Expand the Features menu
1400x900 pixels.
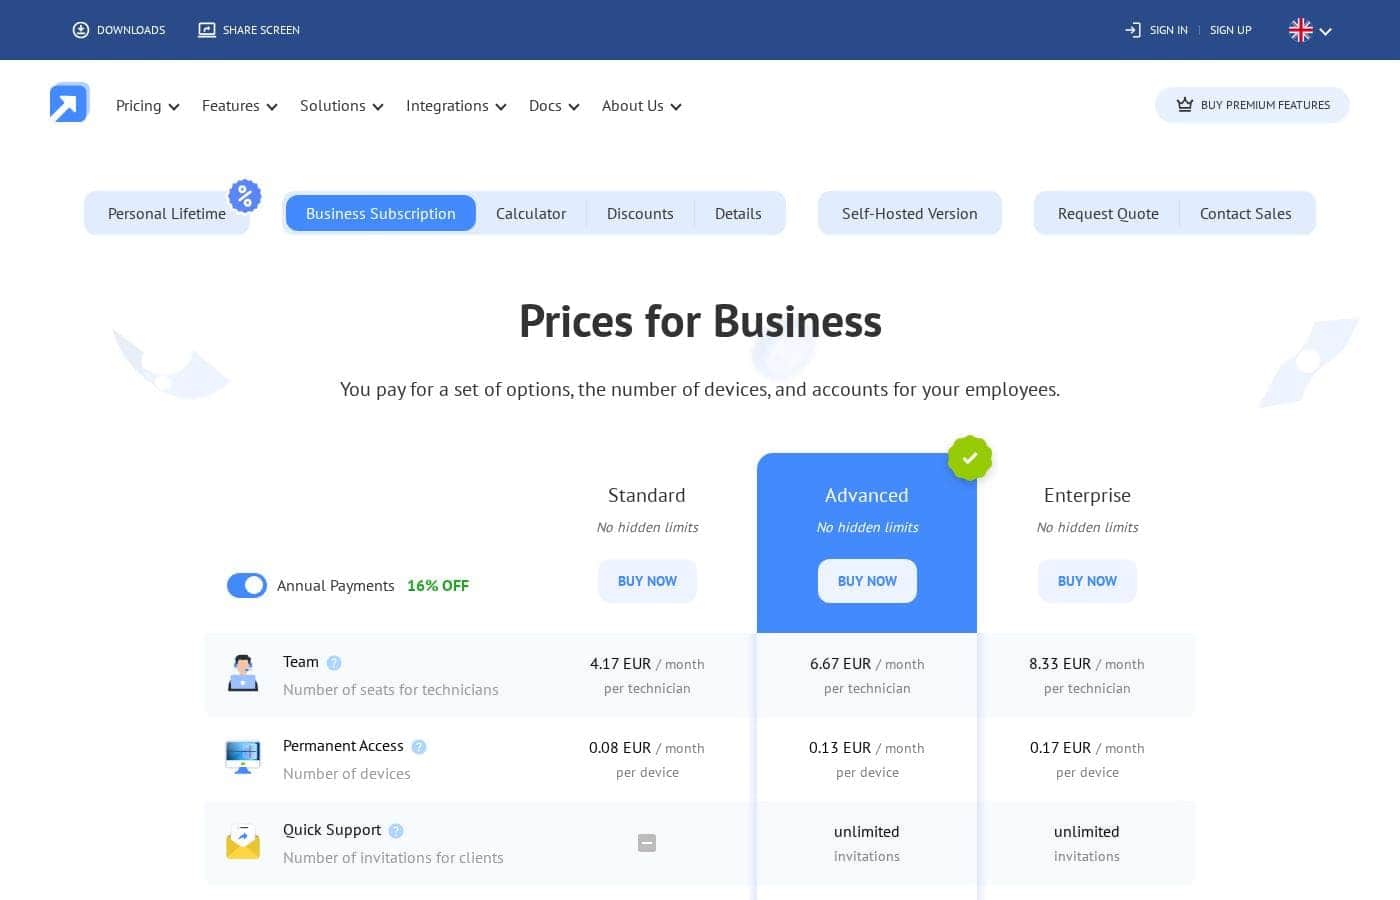point(240,106)
